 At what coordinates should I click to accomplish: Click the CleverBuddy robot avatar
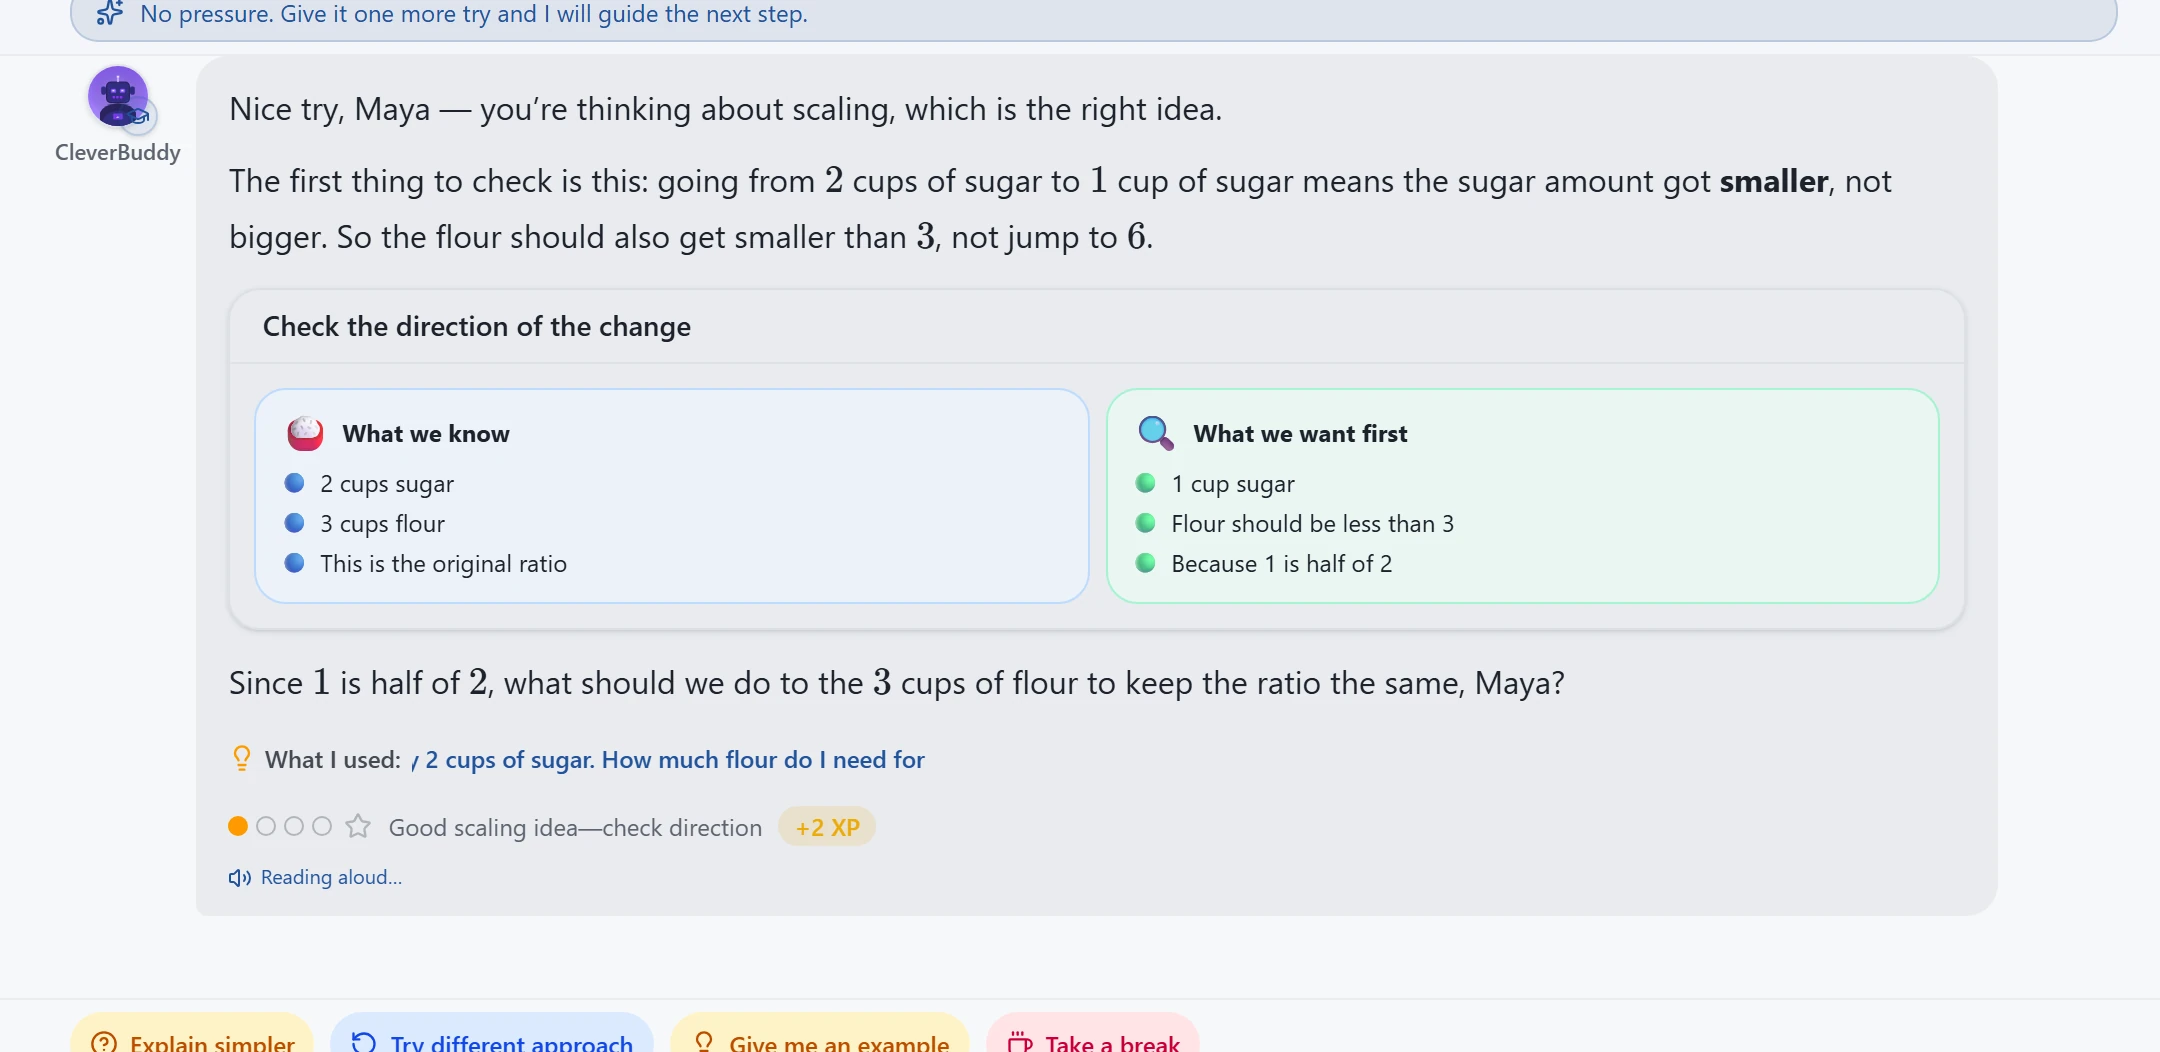tap(118, 97)
